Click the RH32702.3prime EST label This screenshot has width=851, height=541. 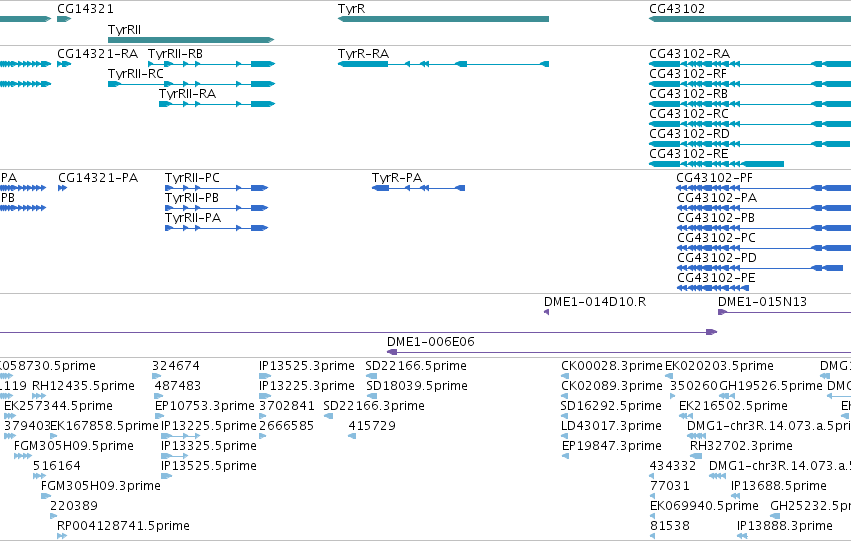click(741, 447)
